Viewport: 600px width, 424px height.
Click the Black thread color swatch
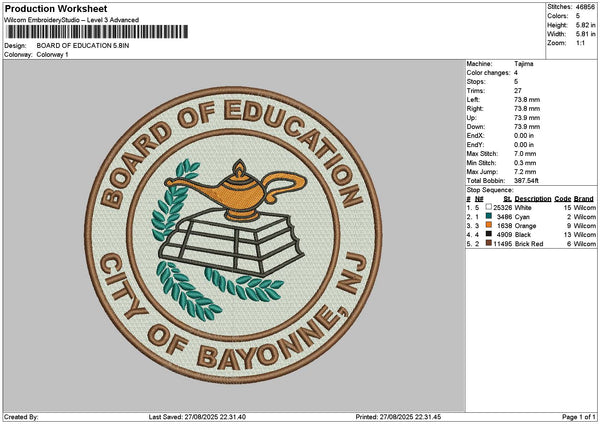[489, 235]
